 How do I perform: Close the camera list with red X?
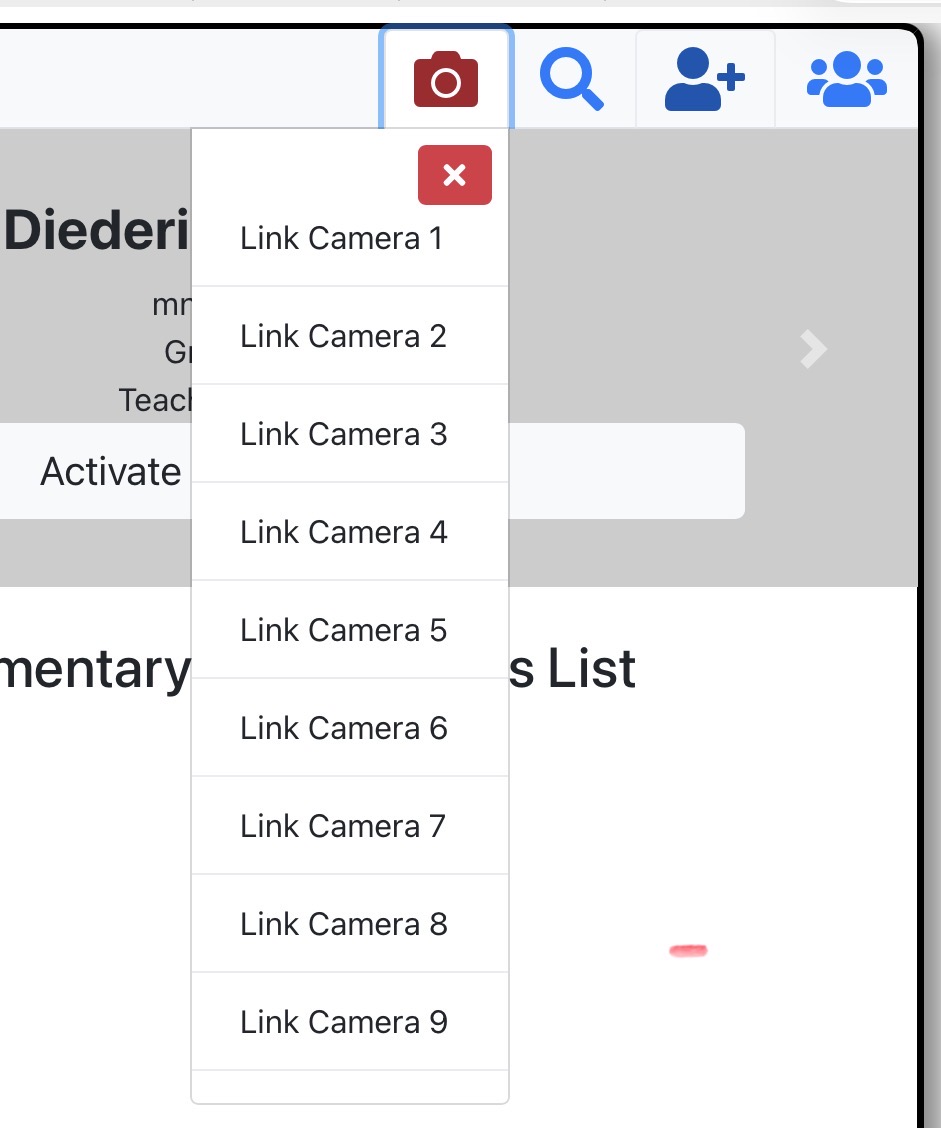(455, 175)
